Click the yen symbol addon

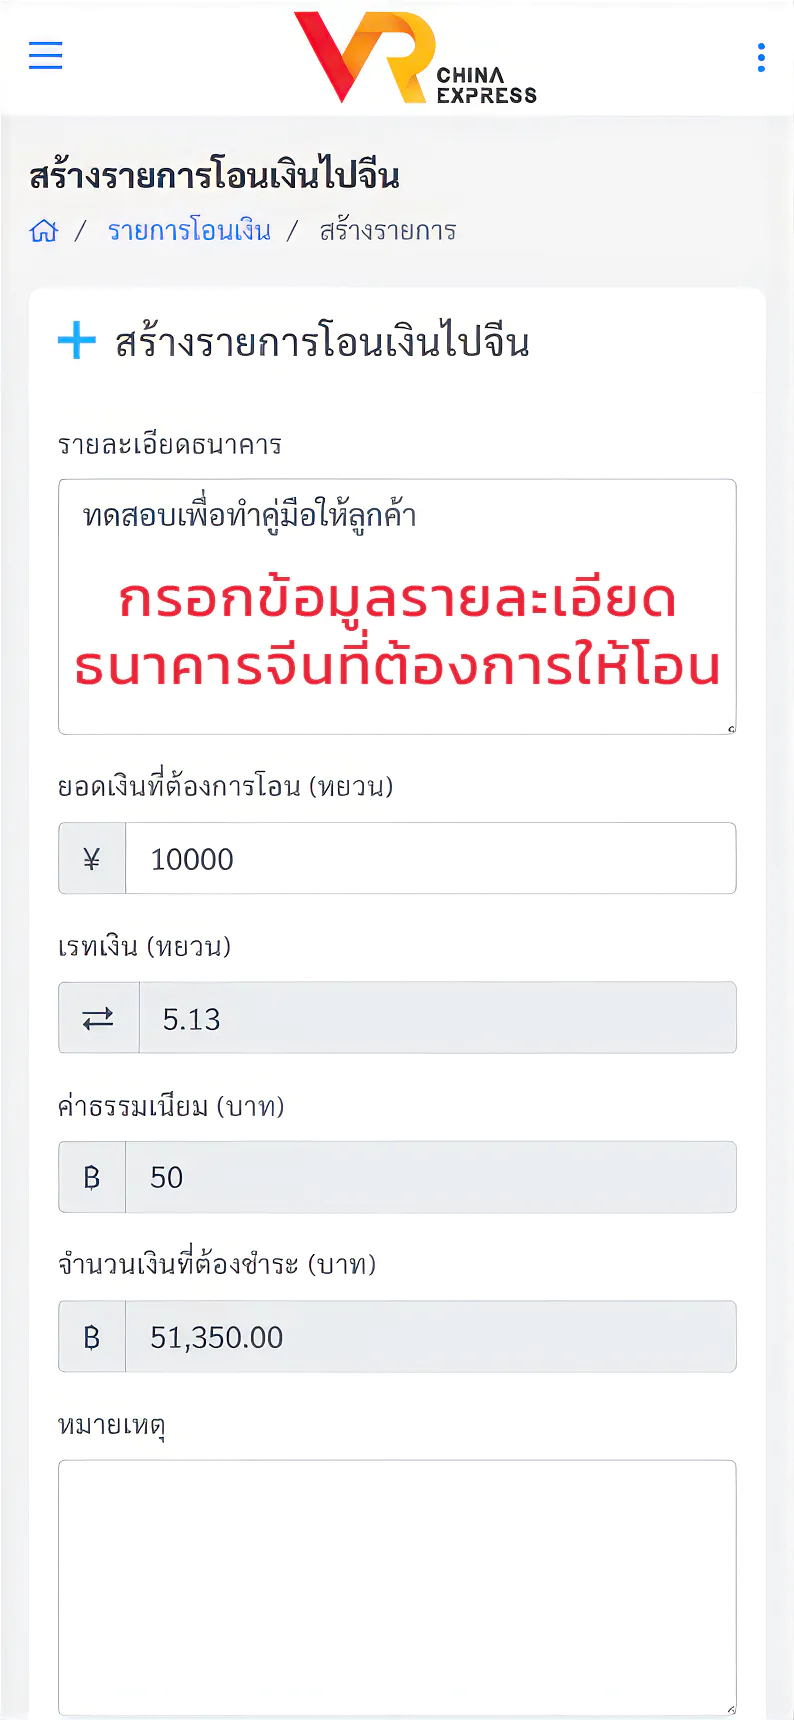(92, 859)
